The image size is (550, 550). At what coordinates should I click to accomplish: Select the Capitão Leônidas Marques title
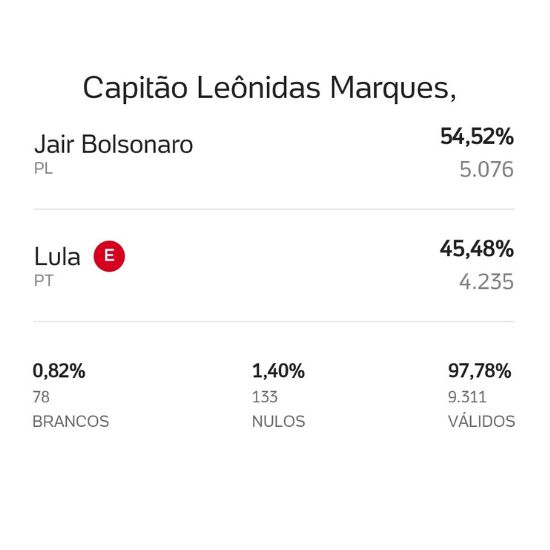[x=269, y=88]
